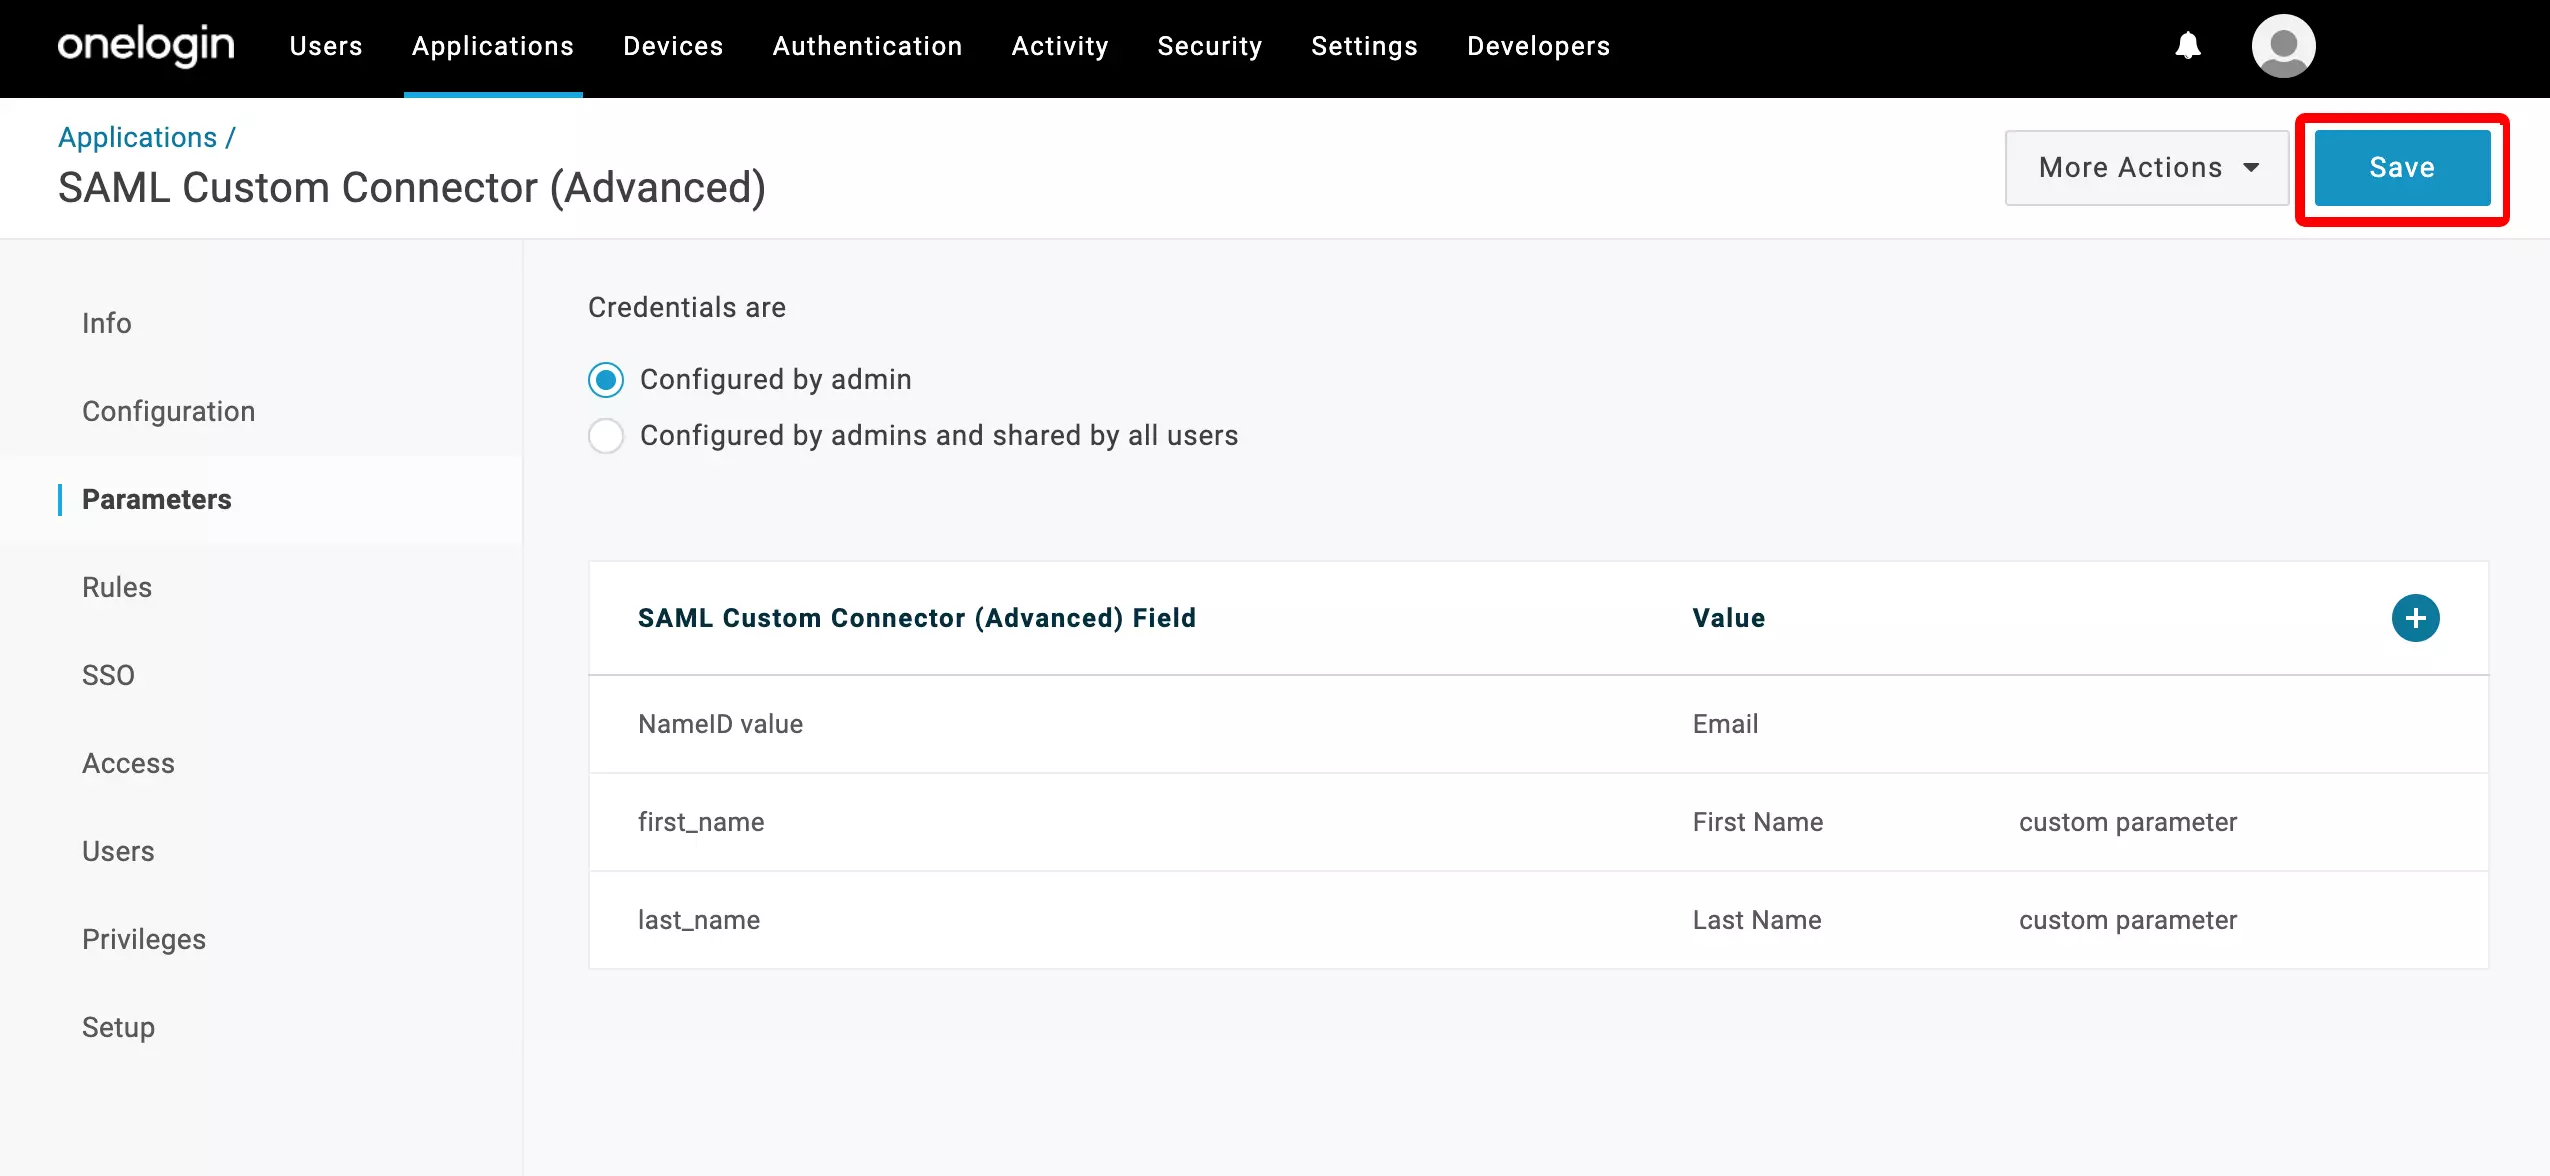Open the Applications top menu
This screenshot has width=2550, height=1176.
coord(493,46)
